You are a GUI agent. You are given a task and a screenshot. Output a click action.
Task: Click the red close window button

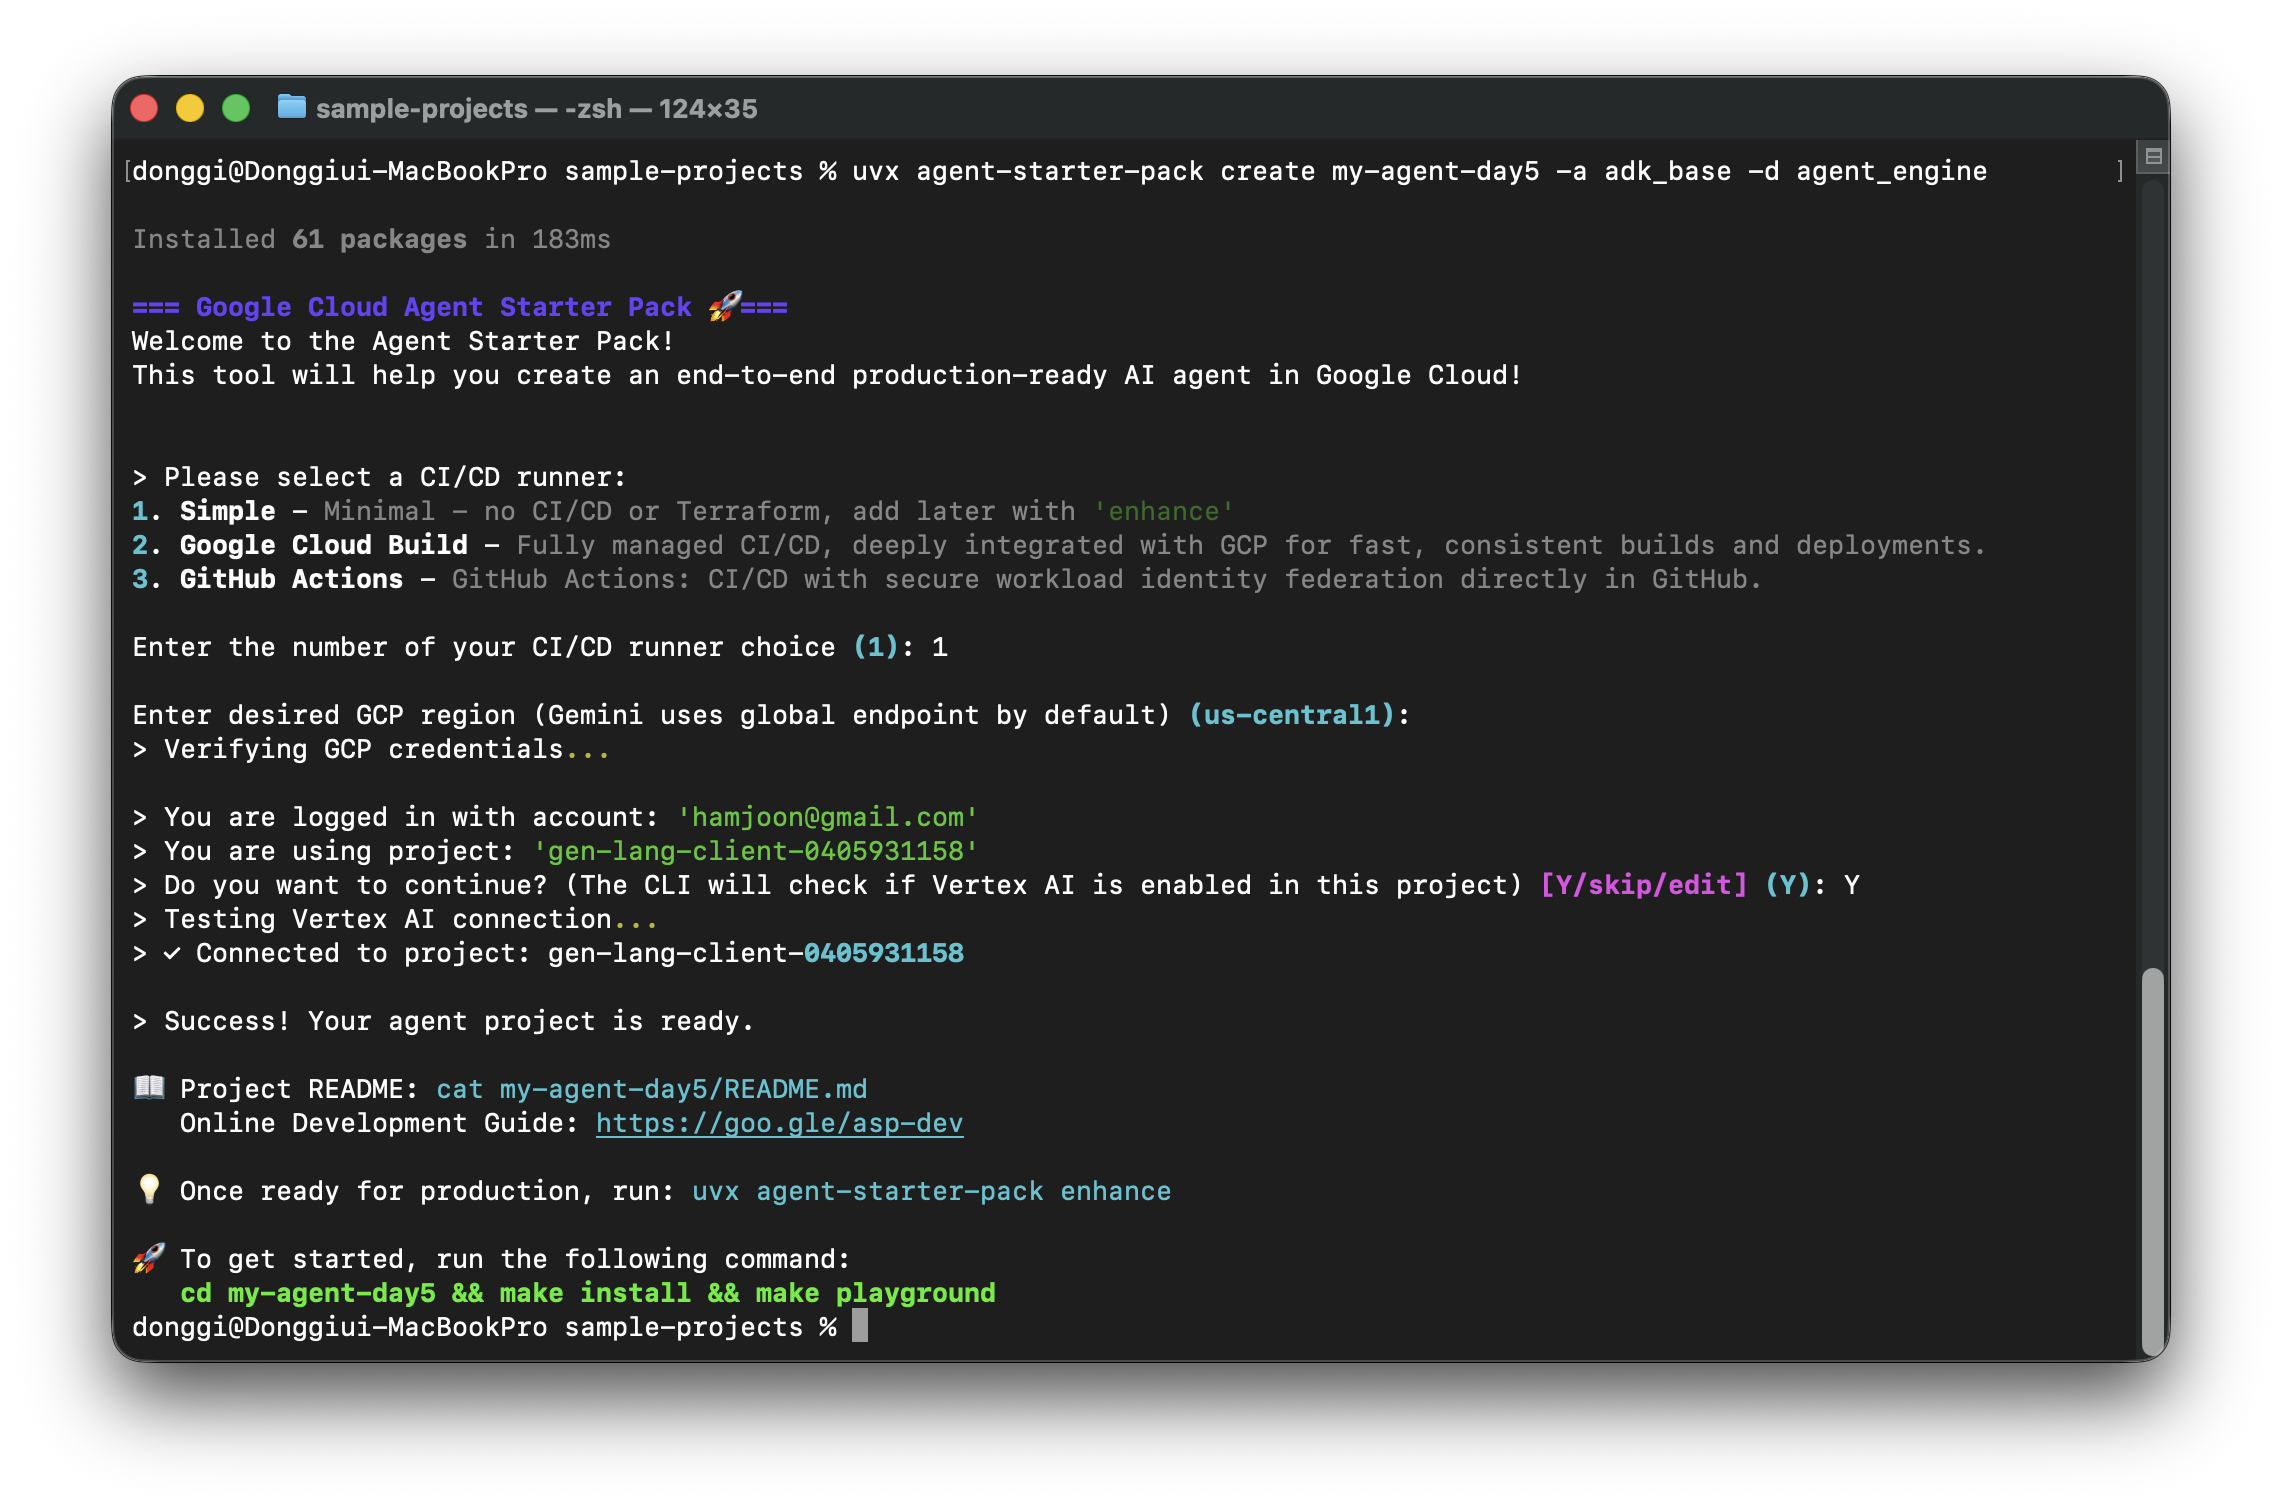click(x=145, y=108)
